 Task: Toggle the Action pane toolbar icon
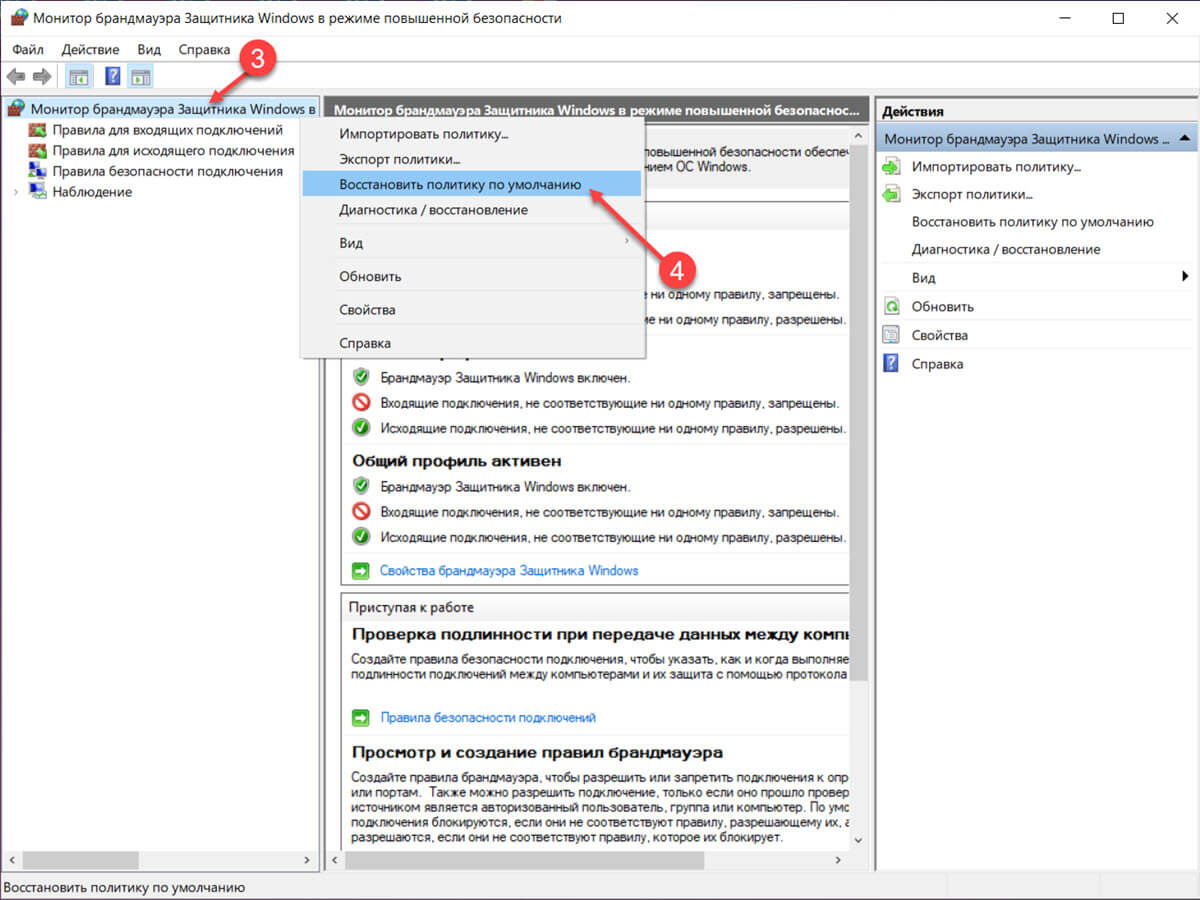tap(140, 77)
